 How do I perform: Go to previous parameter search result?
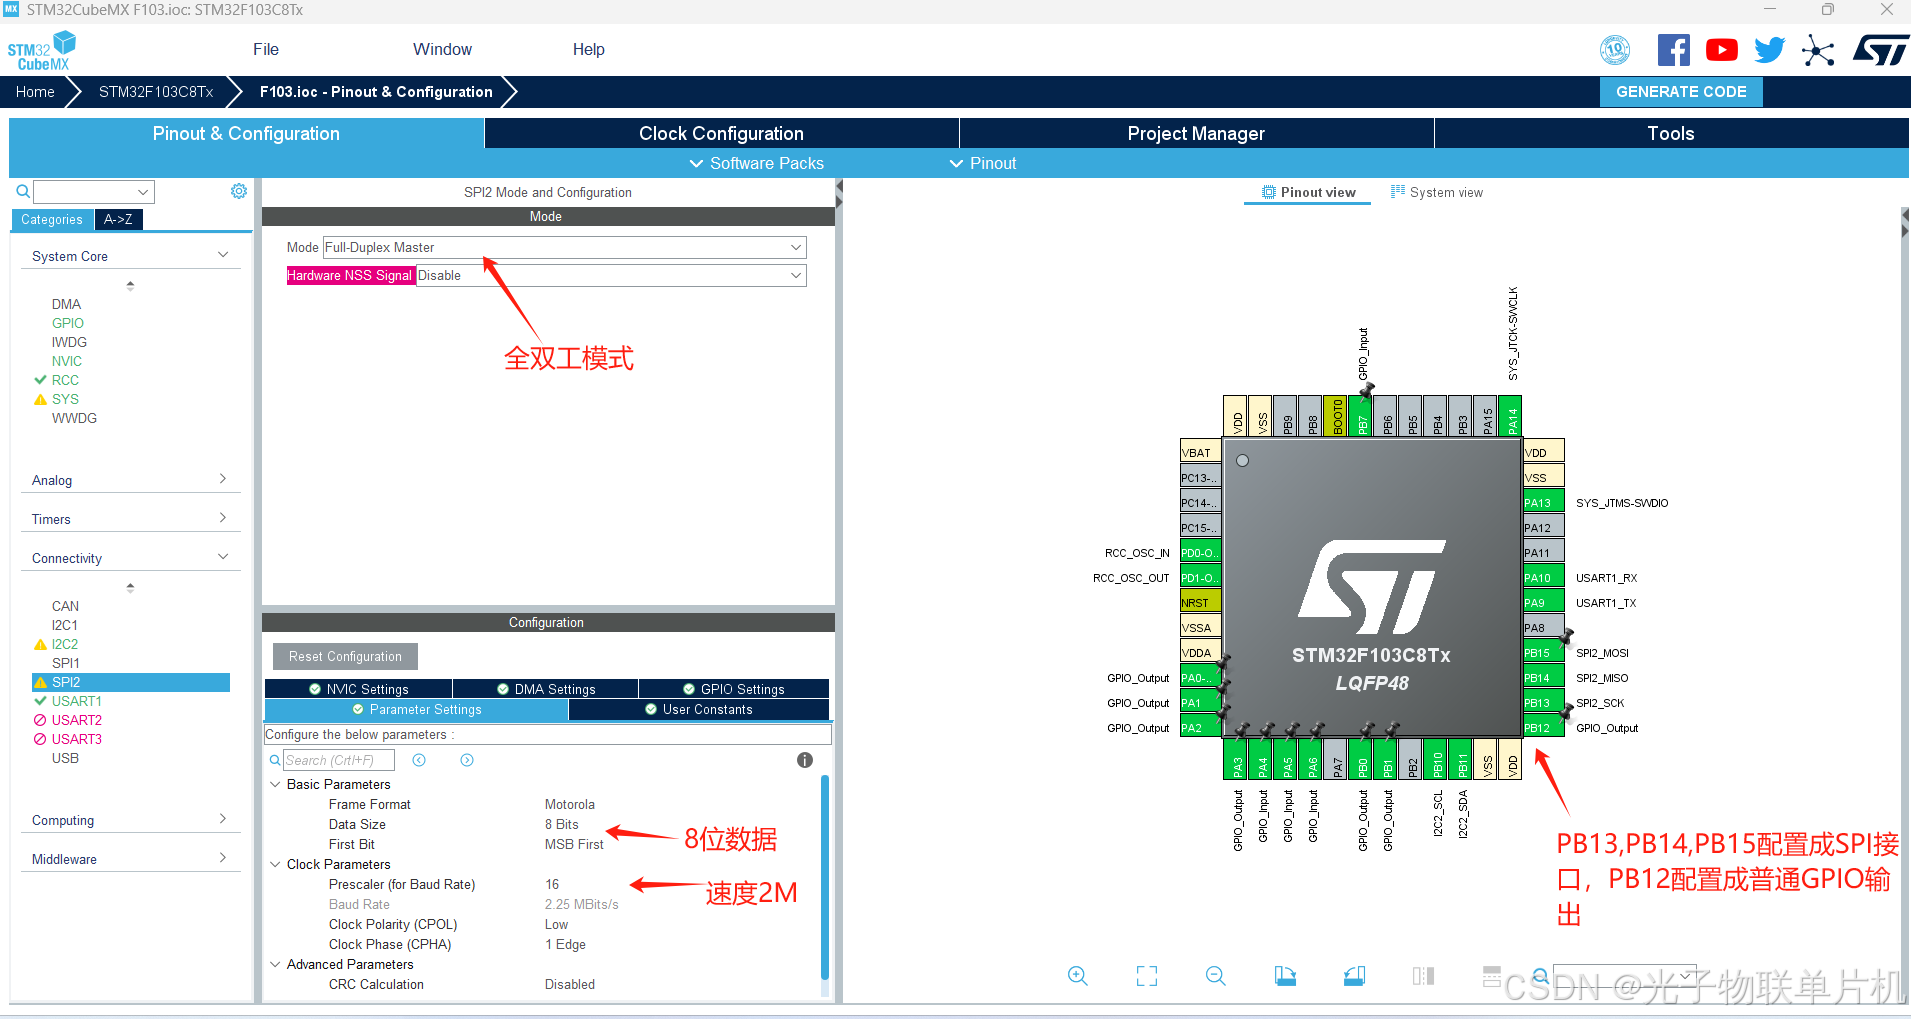tap(419, 760)
